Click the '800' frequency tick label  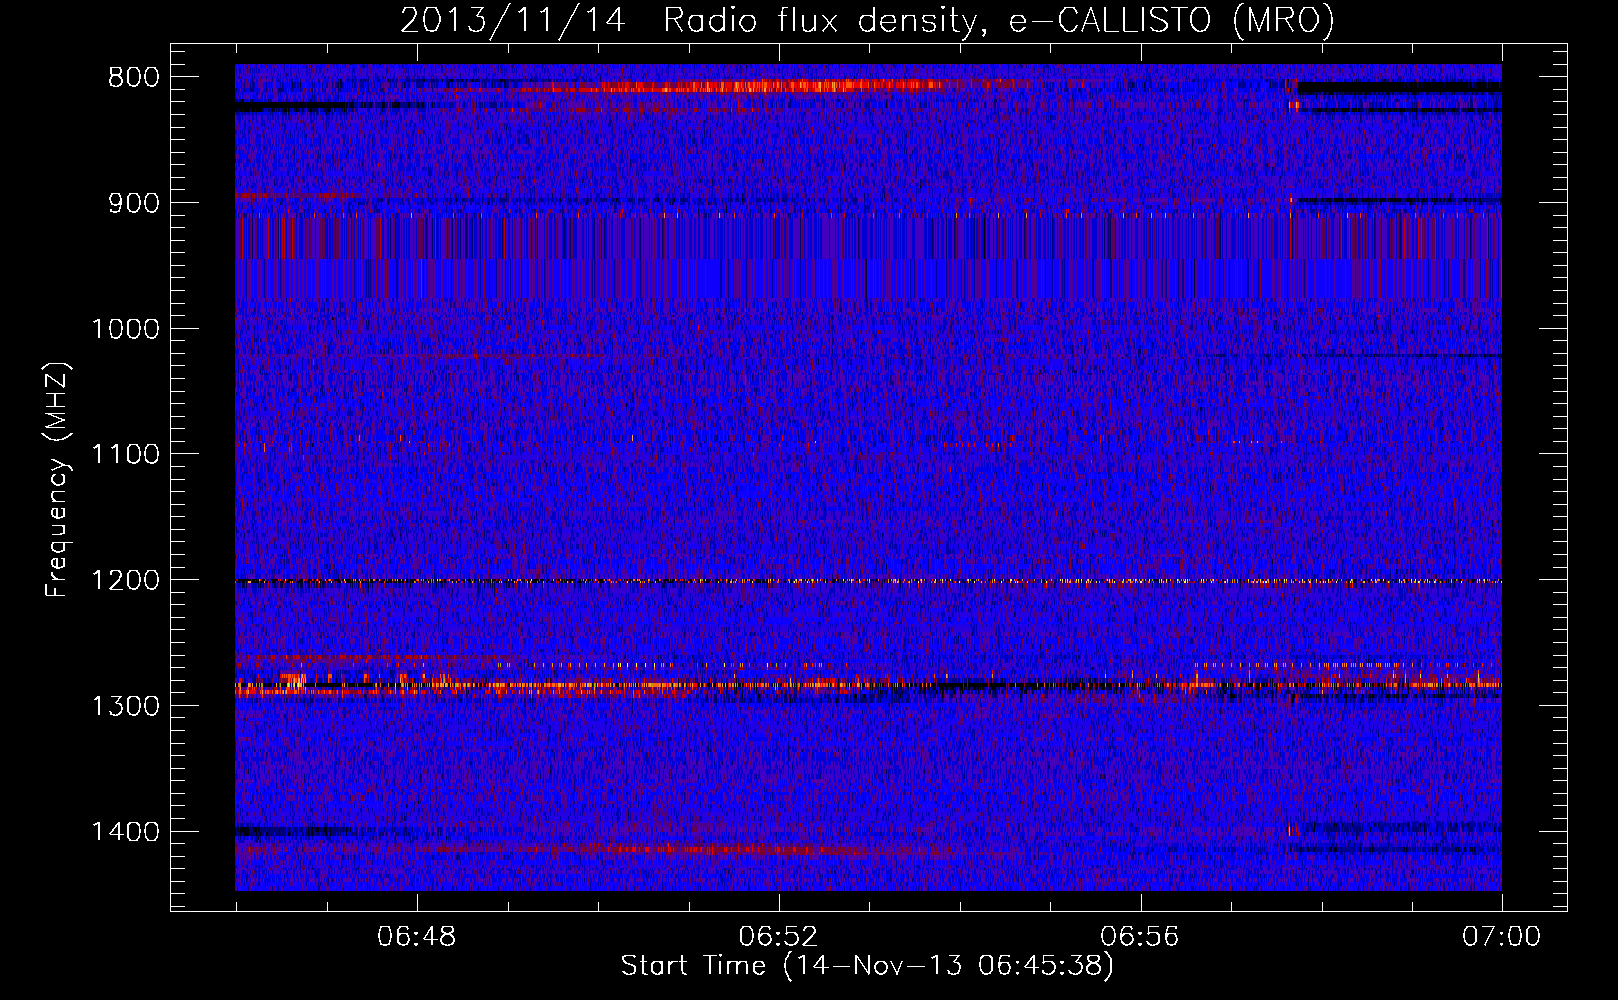[132, 78]
